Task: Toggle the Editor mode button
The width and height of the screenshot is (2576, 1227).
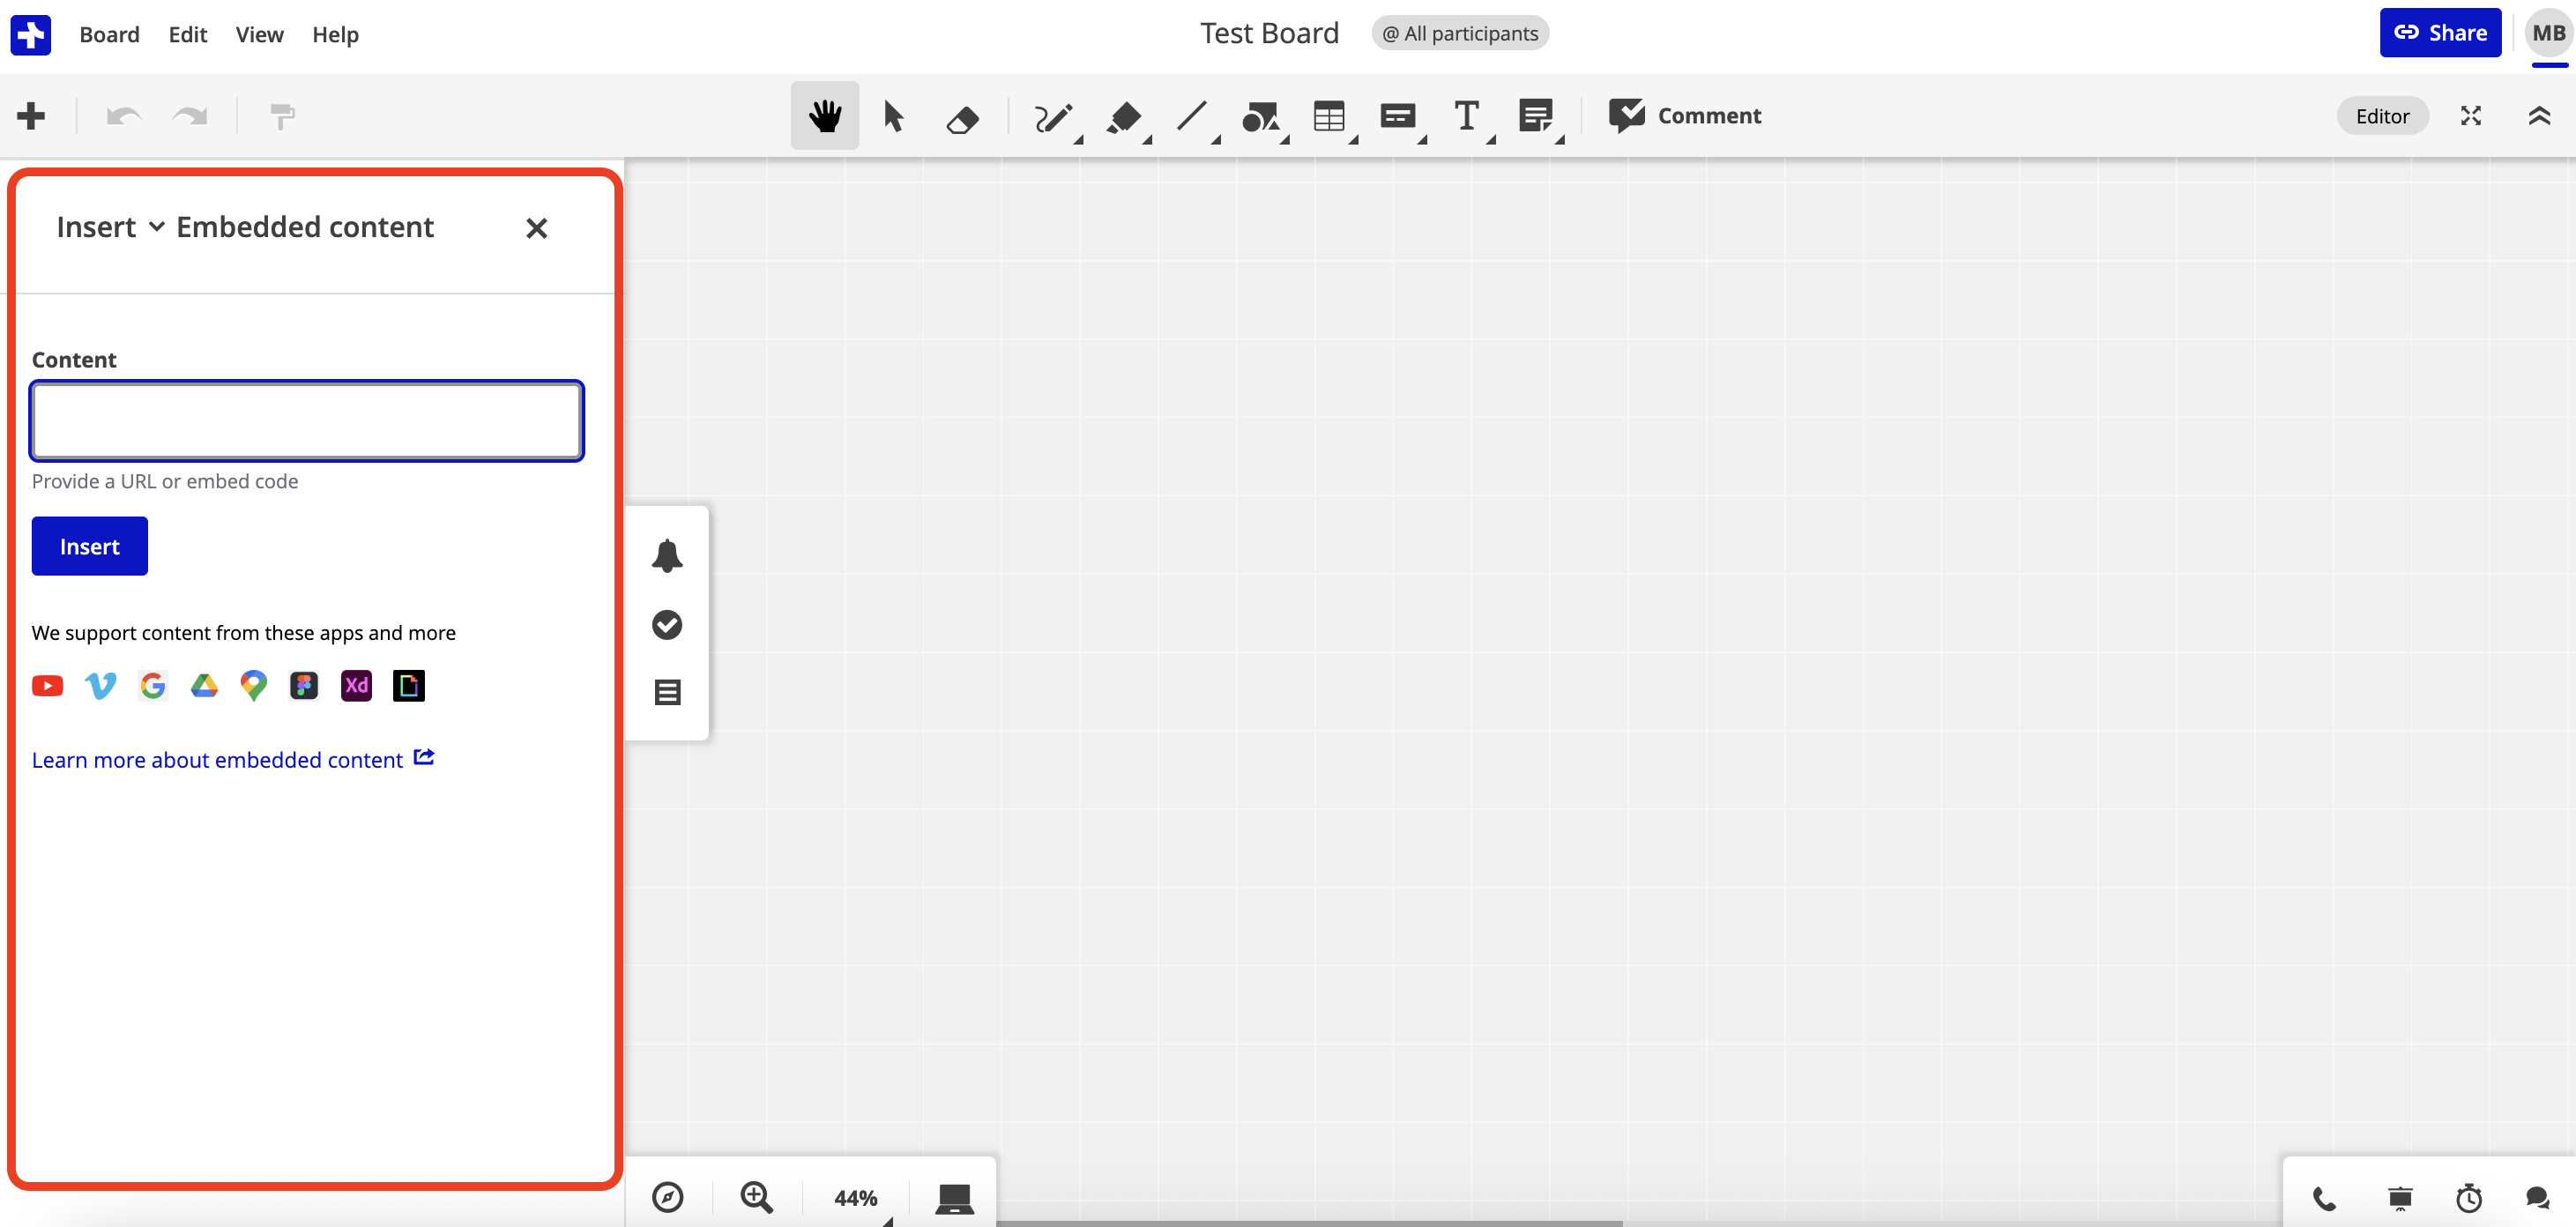Action: 2383,115
